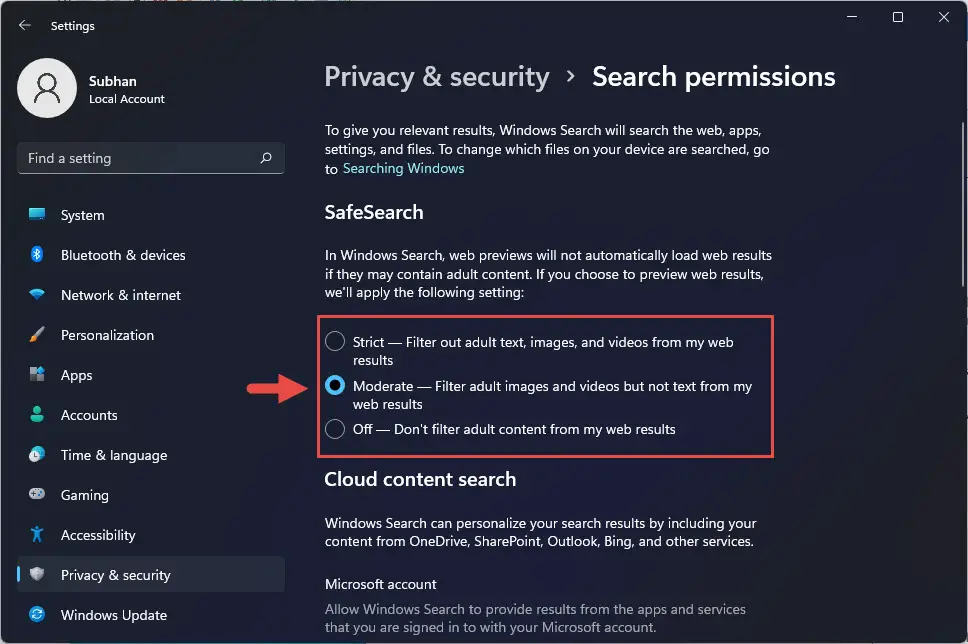
Task: Click the Accounts person icon
Action: pyautogui.click(x=37, y=414)
